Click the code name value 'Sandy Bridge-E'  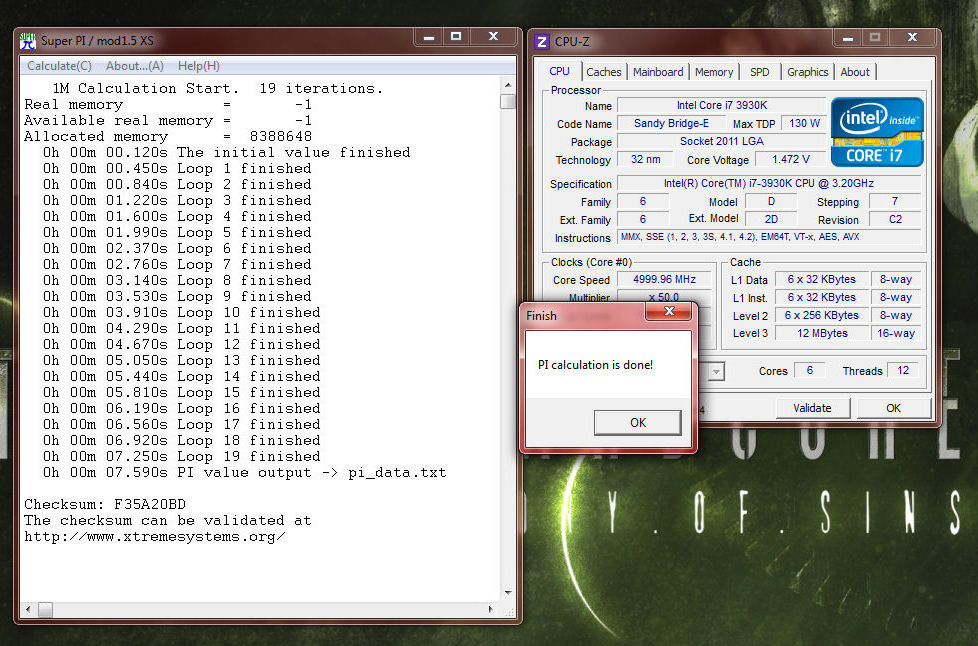coord(671,123)
